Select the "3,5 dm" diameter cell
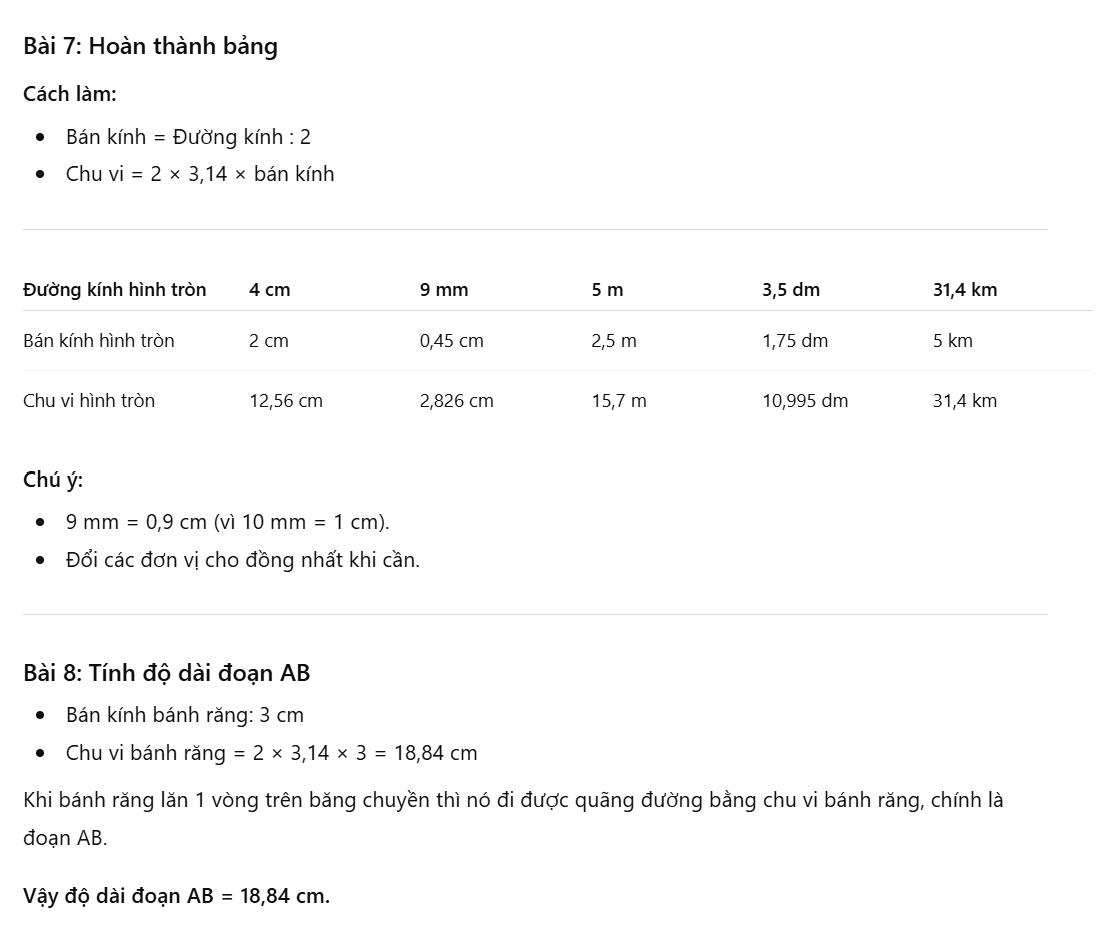 pos(791,290)
